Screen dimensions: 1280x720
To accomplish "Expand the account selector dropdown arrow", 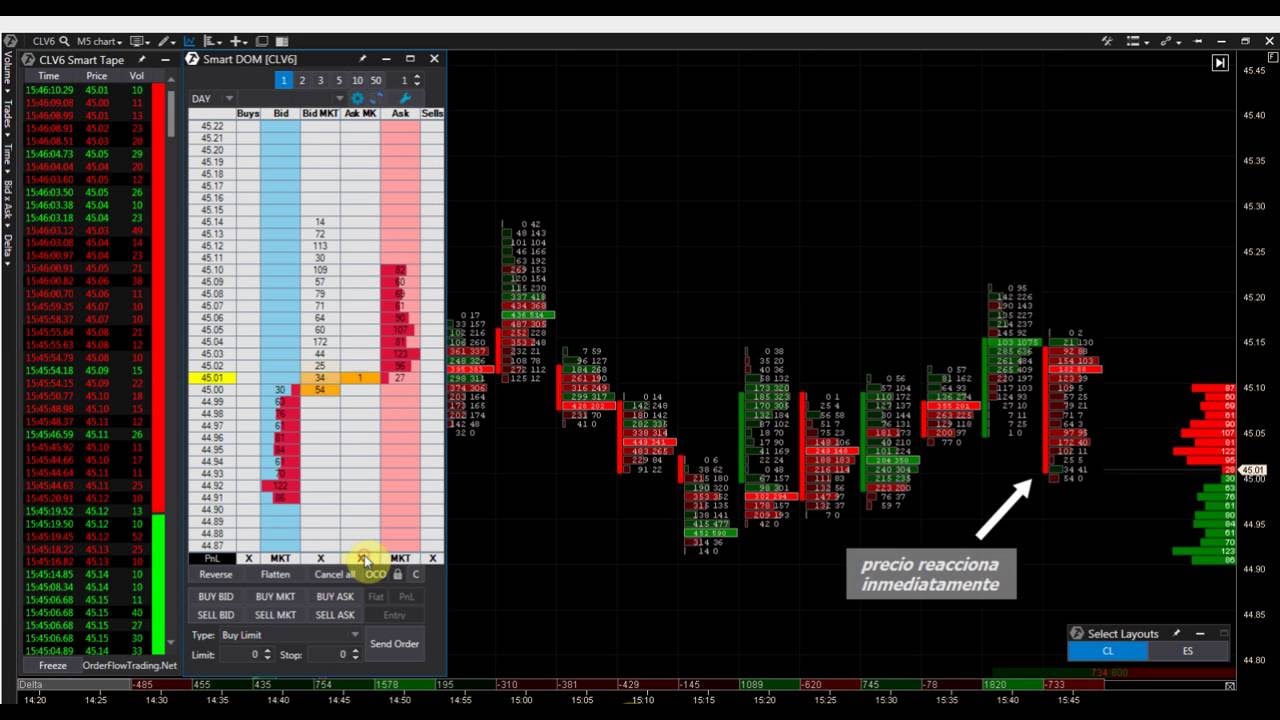I will [340, 98].
